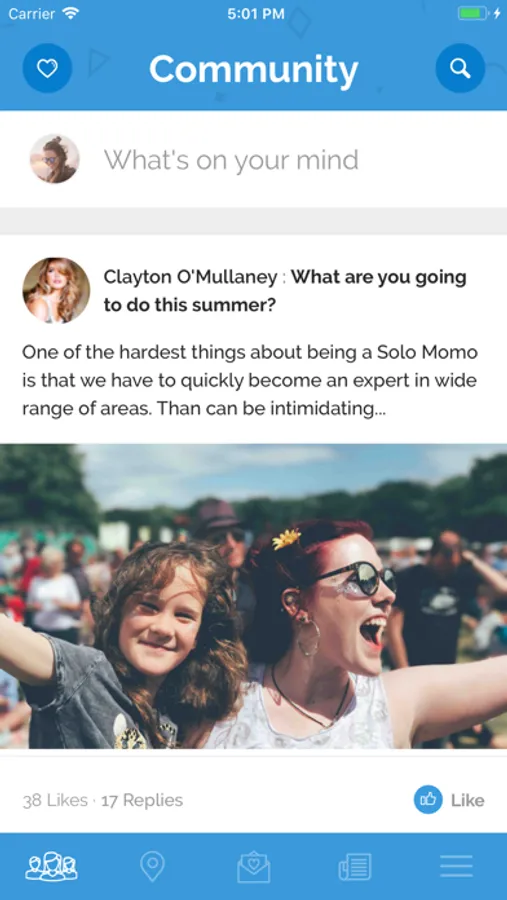Viewport: 507px width, 900px height.
Task: Open the heart envelope messages tab
Action: point(254,867)
